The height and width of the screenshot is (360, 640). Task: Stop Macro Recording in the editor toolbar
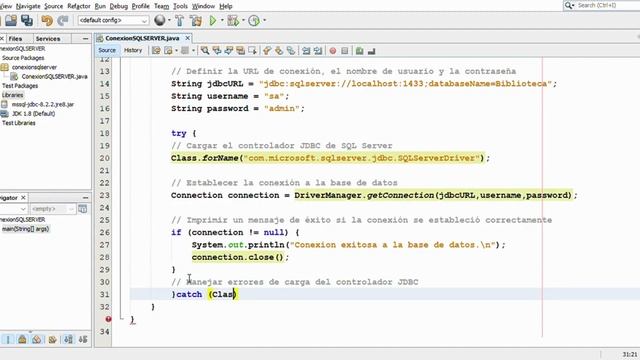344,51
